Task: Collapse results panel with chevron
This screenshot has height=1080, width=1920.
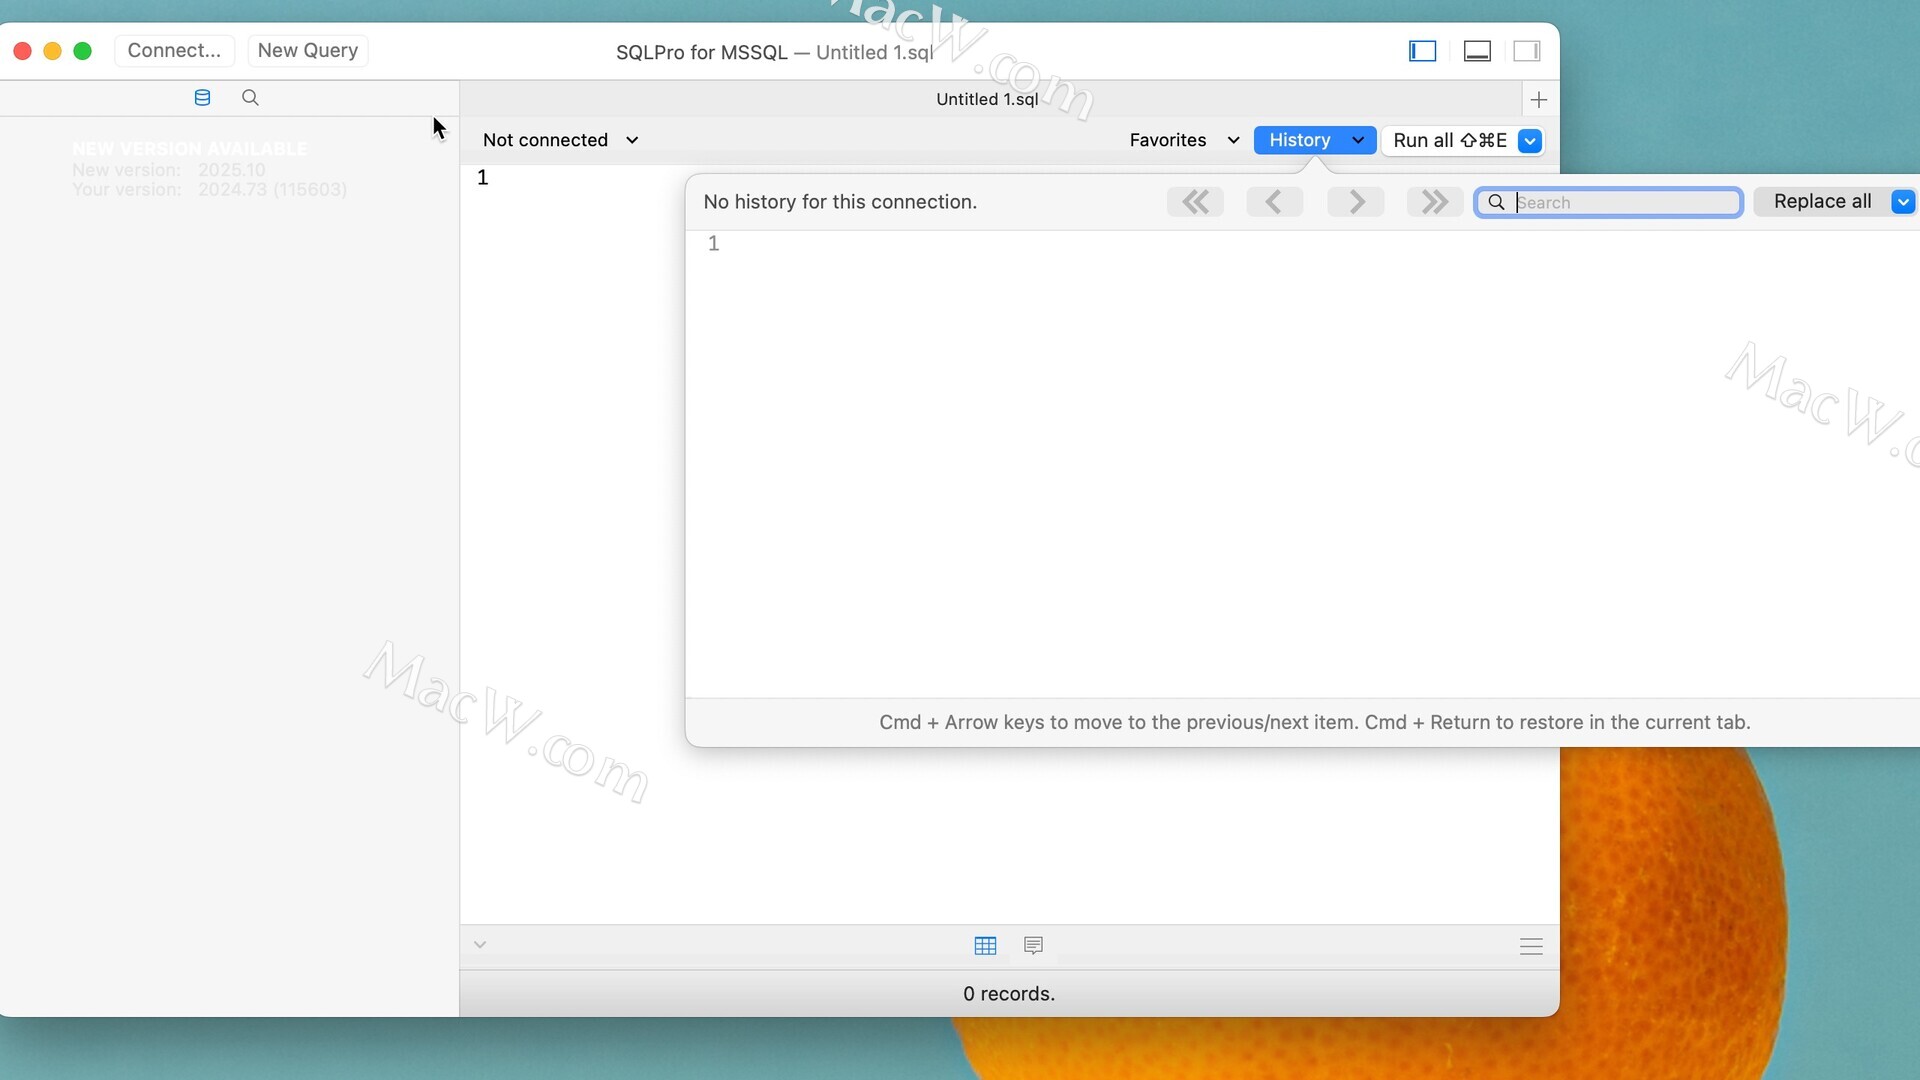Action: [480, 945]
